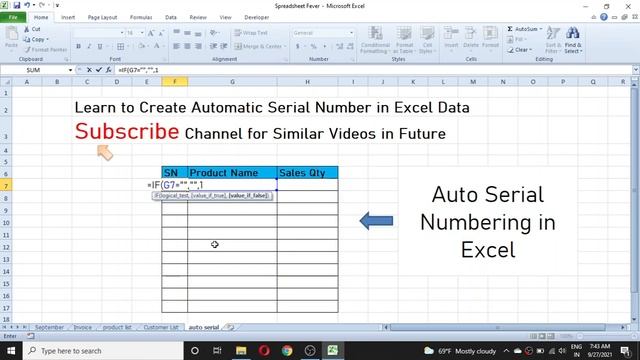Image resolution: width=640 pixels, height=360 pixels.
Task: Click the Insert Worksheet tab icon
Action: (x=231, y=327)
